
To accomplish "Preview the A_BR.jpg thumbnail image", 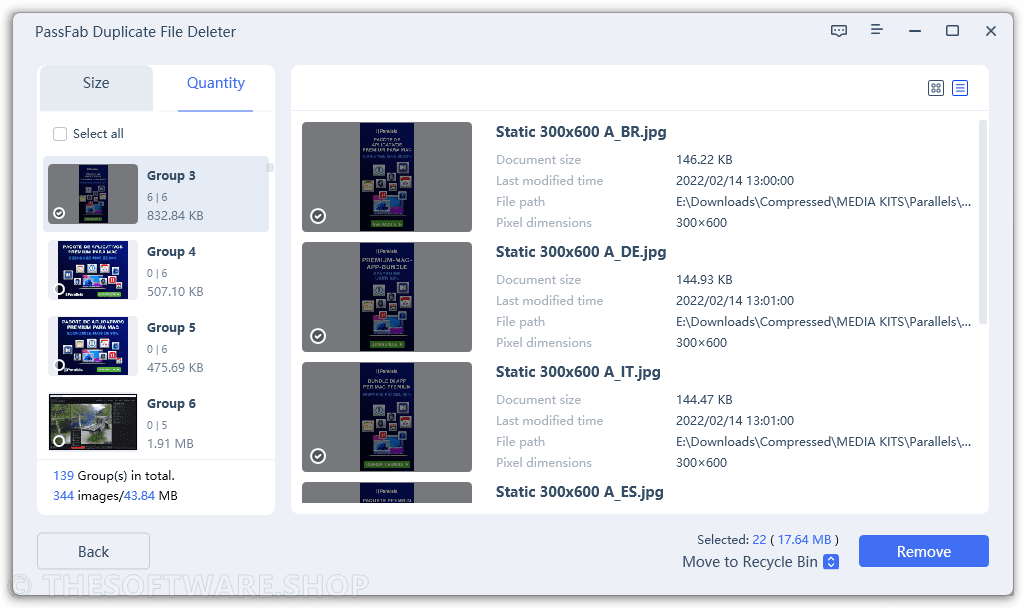I will coord(387,177).
